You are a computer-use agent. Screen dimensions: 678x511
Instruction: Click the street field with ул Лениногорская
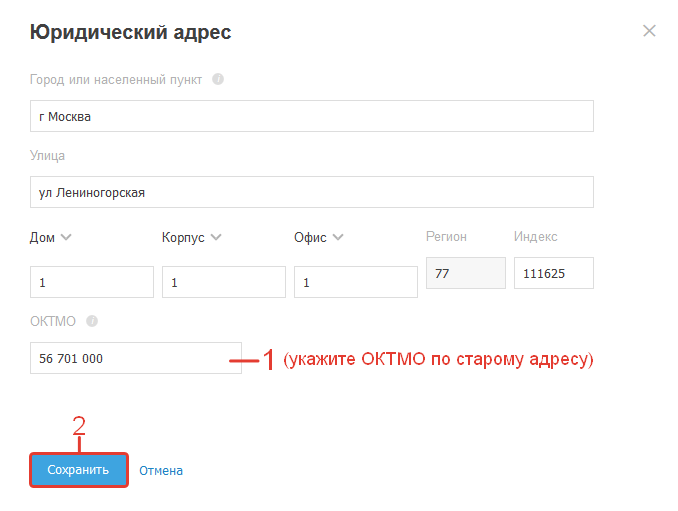(x=312, y=192)
